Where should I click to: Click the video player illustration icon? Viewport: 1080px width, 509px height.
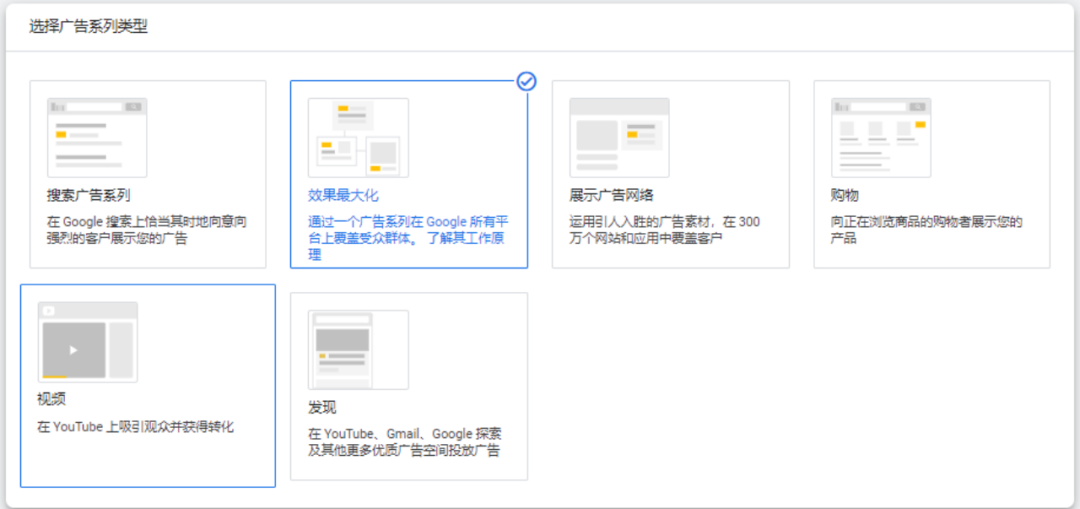pos(87,342)
